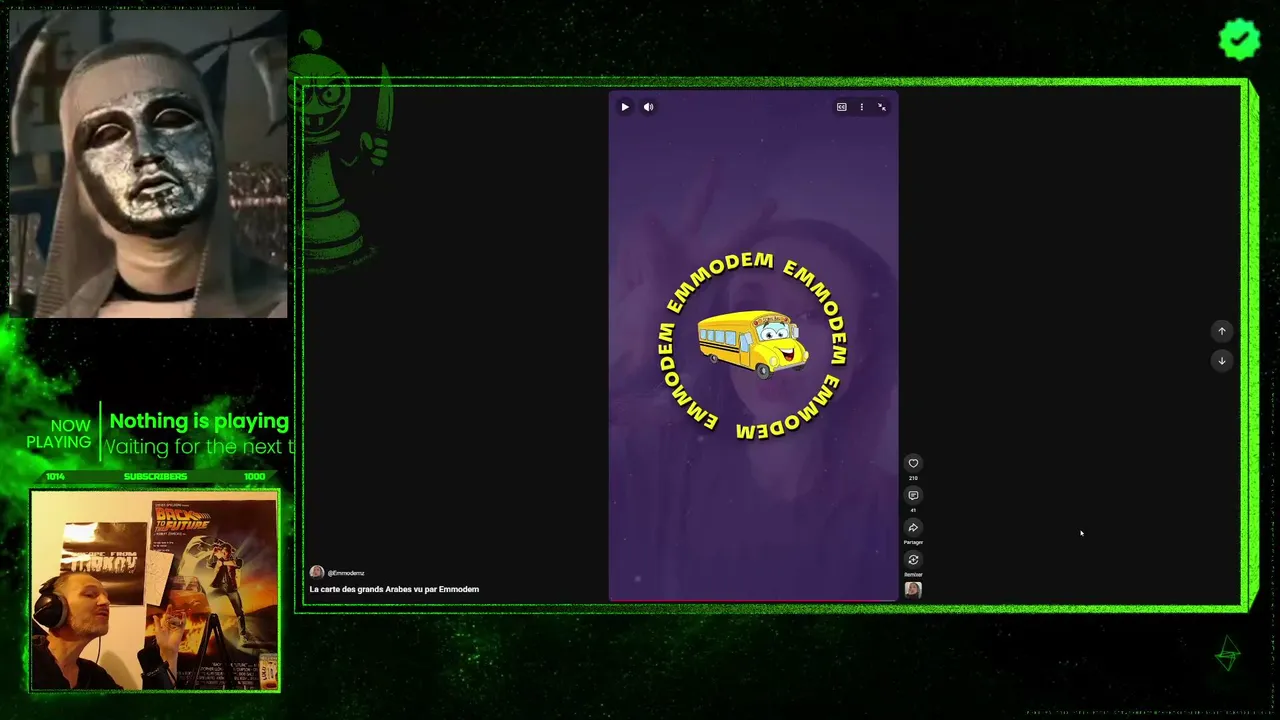Click the Remixer icon
The width and height of the screenshot is (1280, 720).
tap(913, 559)
